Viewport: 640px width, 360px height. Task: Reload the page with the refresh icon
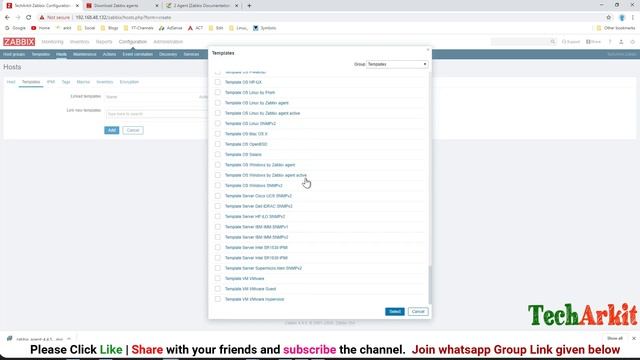(29, 18)
